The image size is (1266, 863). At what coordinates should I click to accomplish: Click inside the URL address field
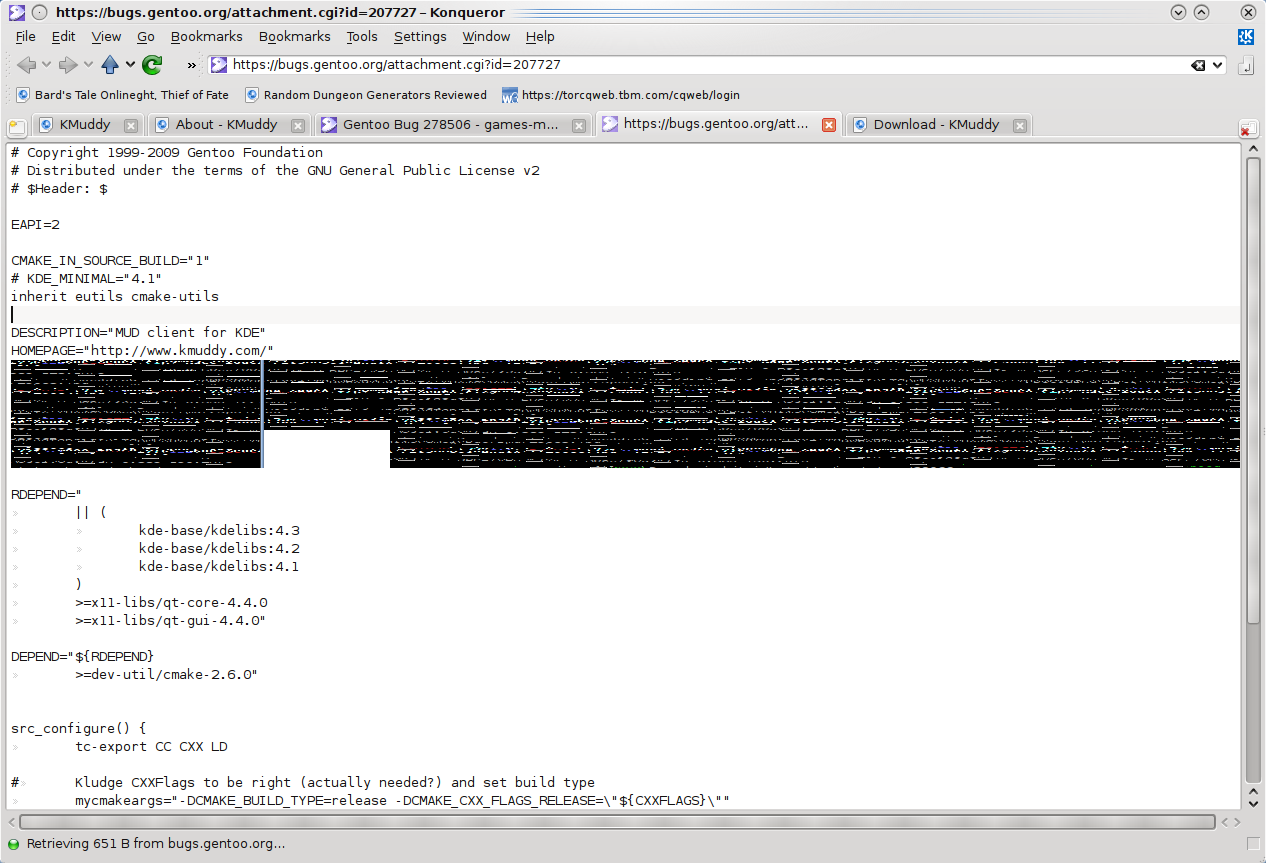pyautogui.click(x=700, y=65)
